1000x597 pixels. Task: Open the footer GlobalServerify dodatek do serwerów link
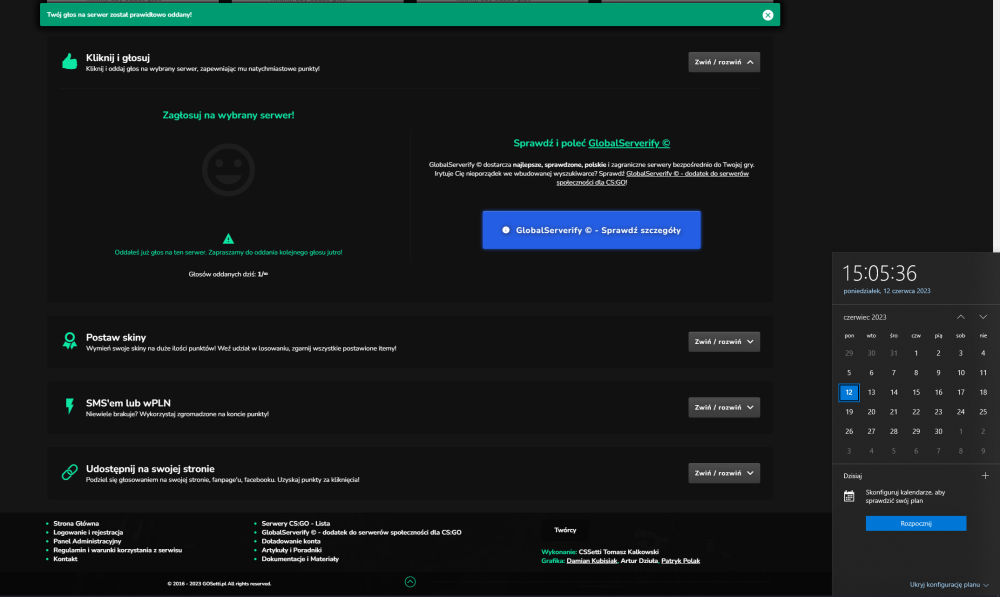coord(361,532)
